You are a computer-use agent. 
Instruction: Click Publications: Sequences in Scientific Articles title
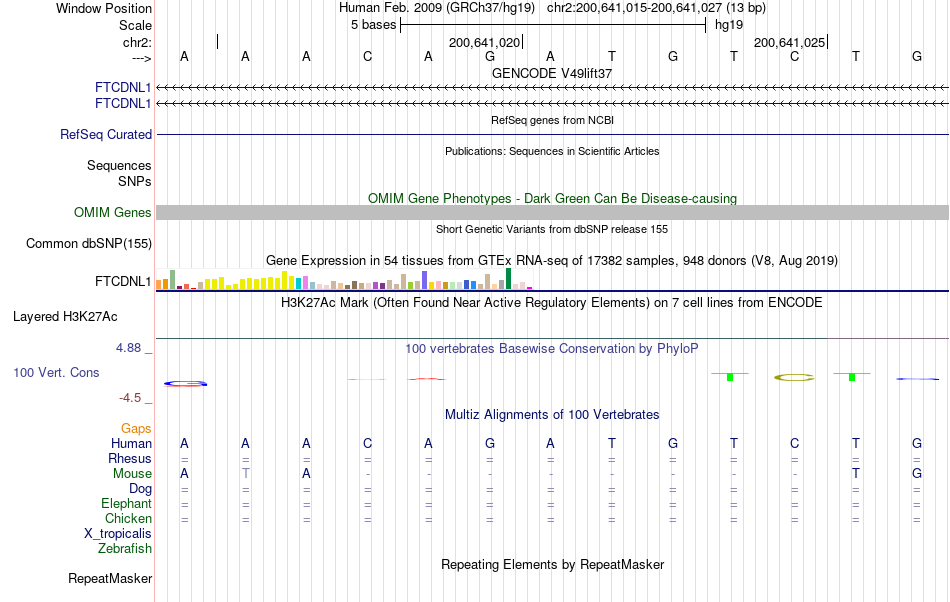click(552, 151)
